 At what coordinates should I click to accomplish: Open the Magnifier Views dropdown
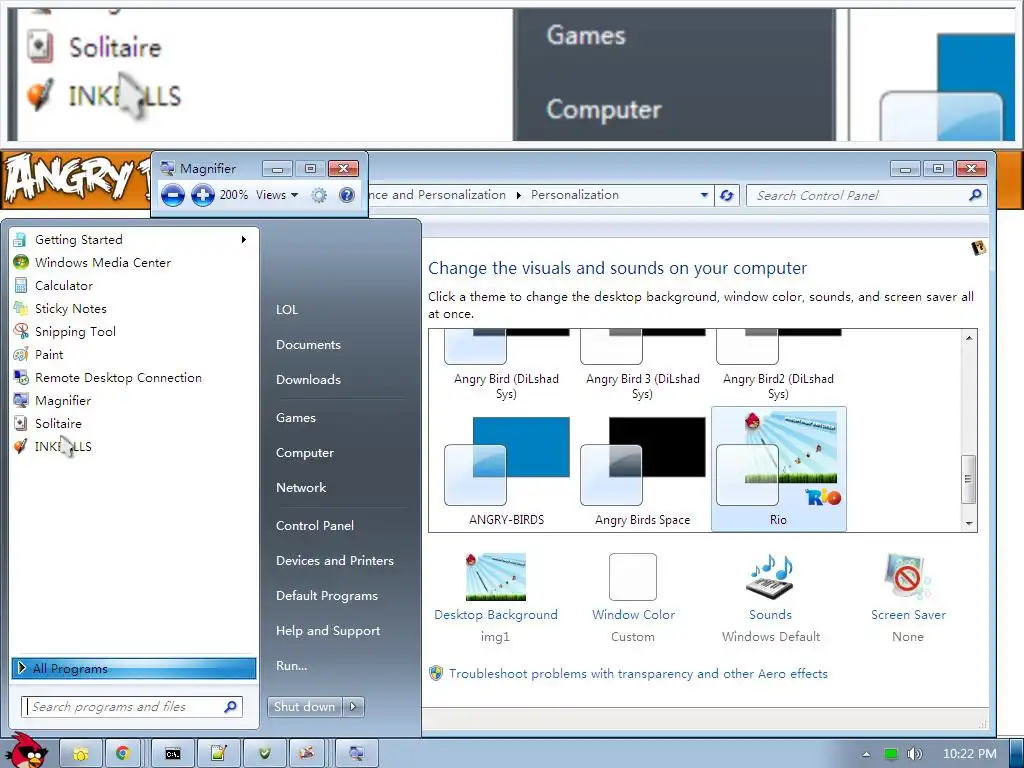[x=277, y=195]
